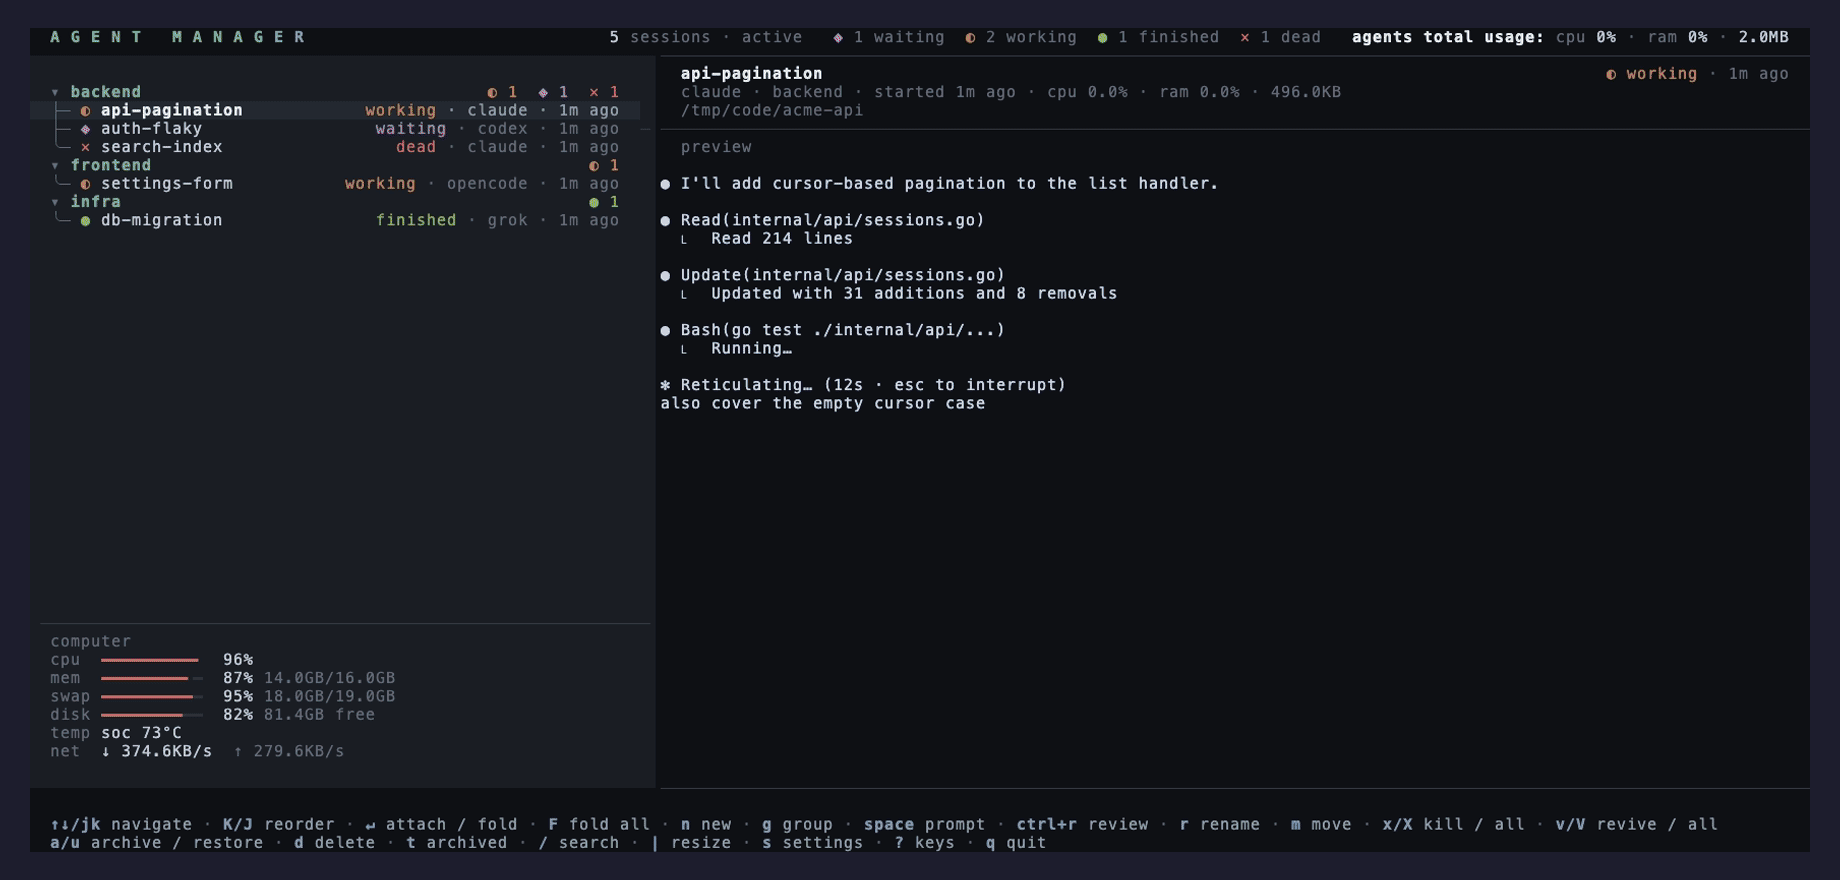
Task: Click the working half-circle icon in header
Action: 970,38
